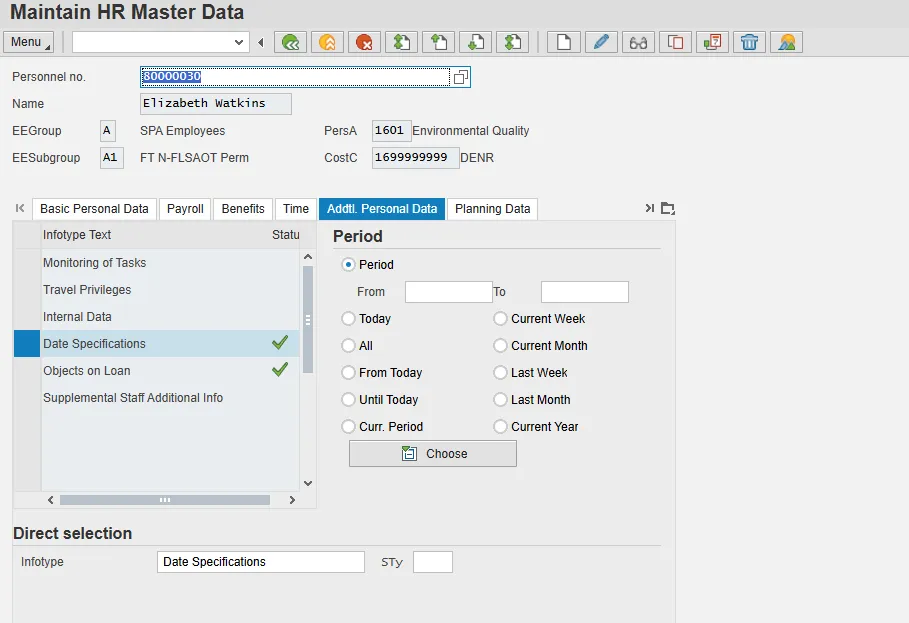Expand the tab list overflow icon

tap(668, 209)
